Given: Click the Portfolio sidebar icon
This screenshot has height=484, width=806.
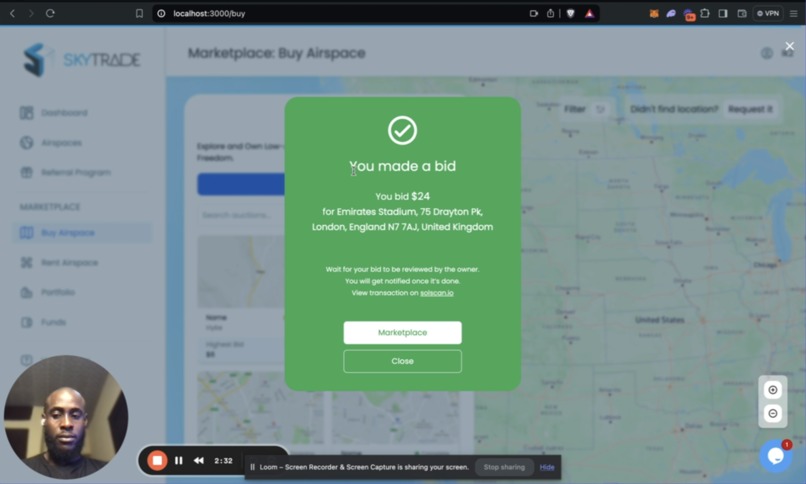Looking at the screenshot, I should click(x=26, y=292).
